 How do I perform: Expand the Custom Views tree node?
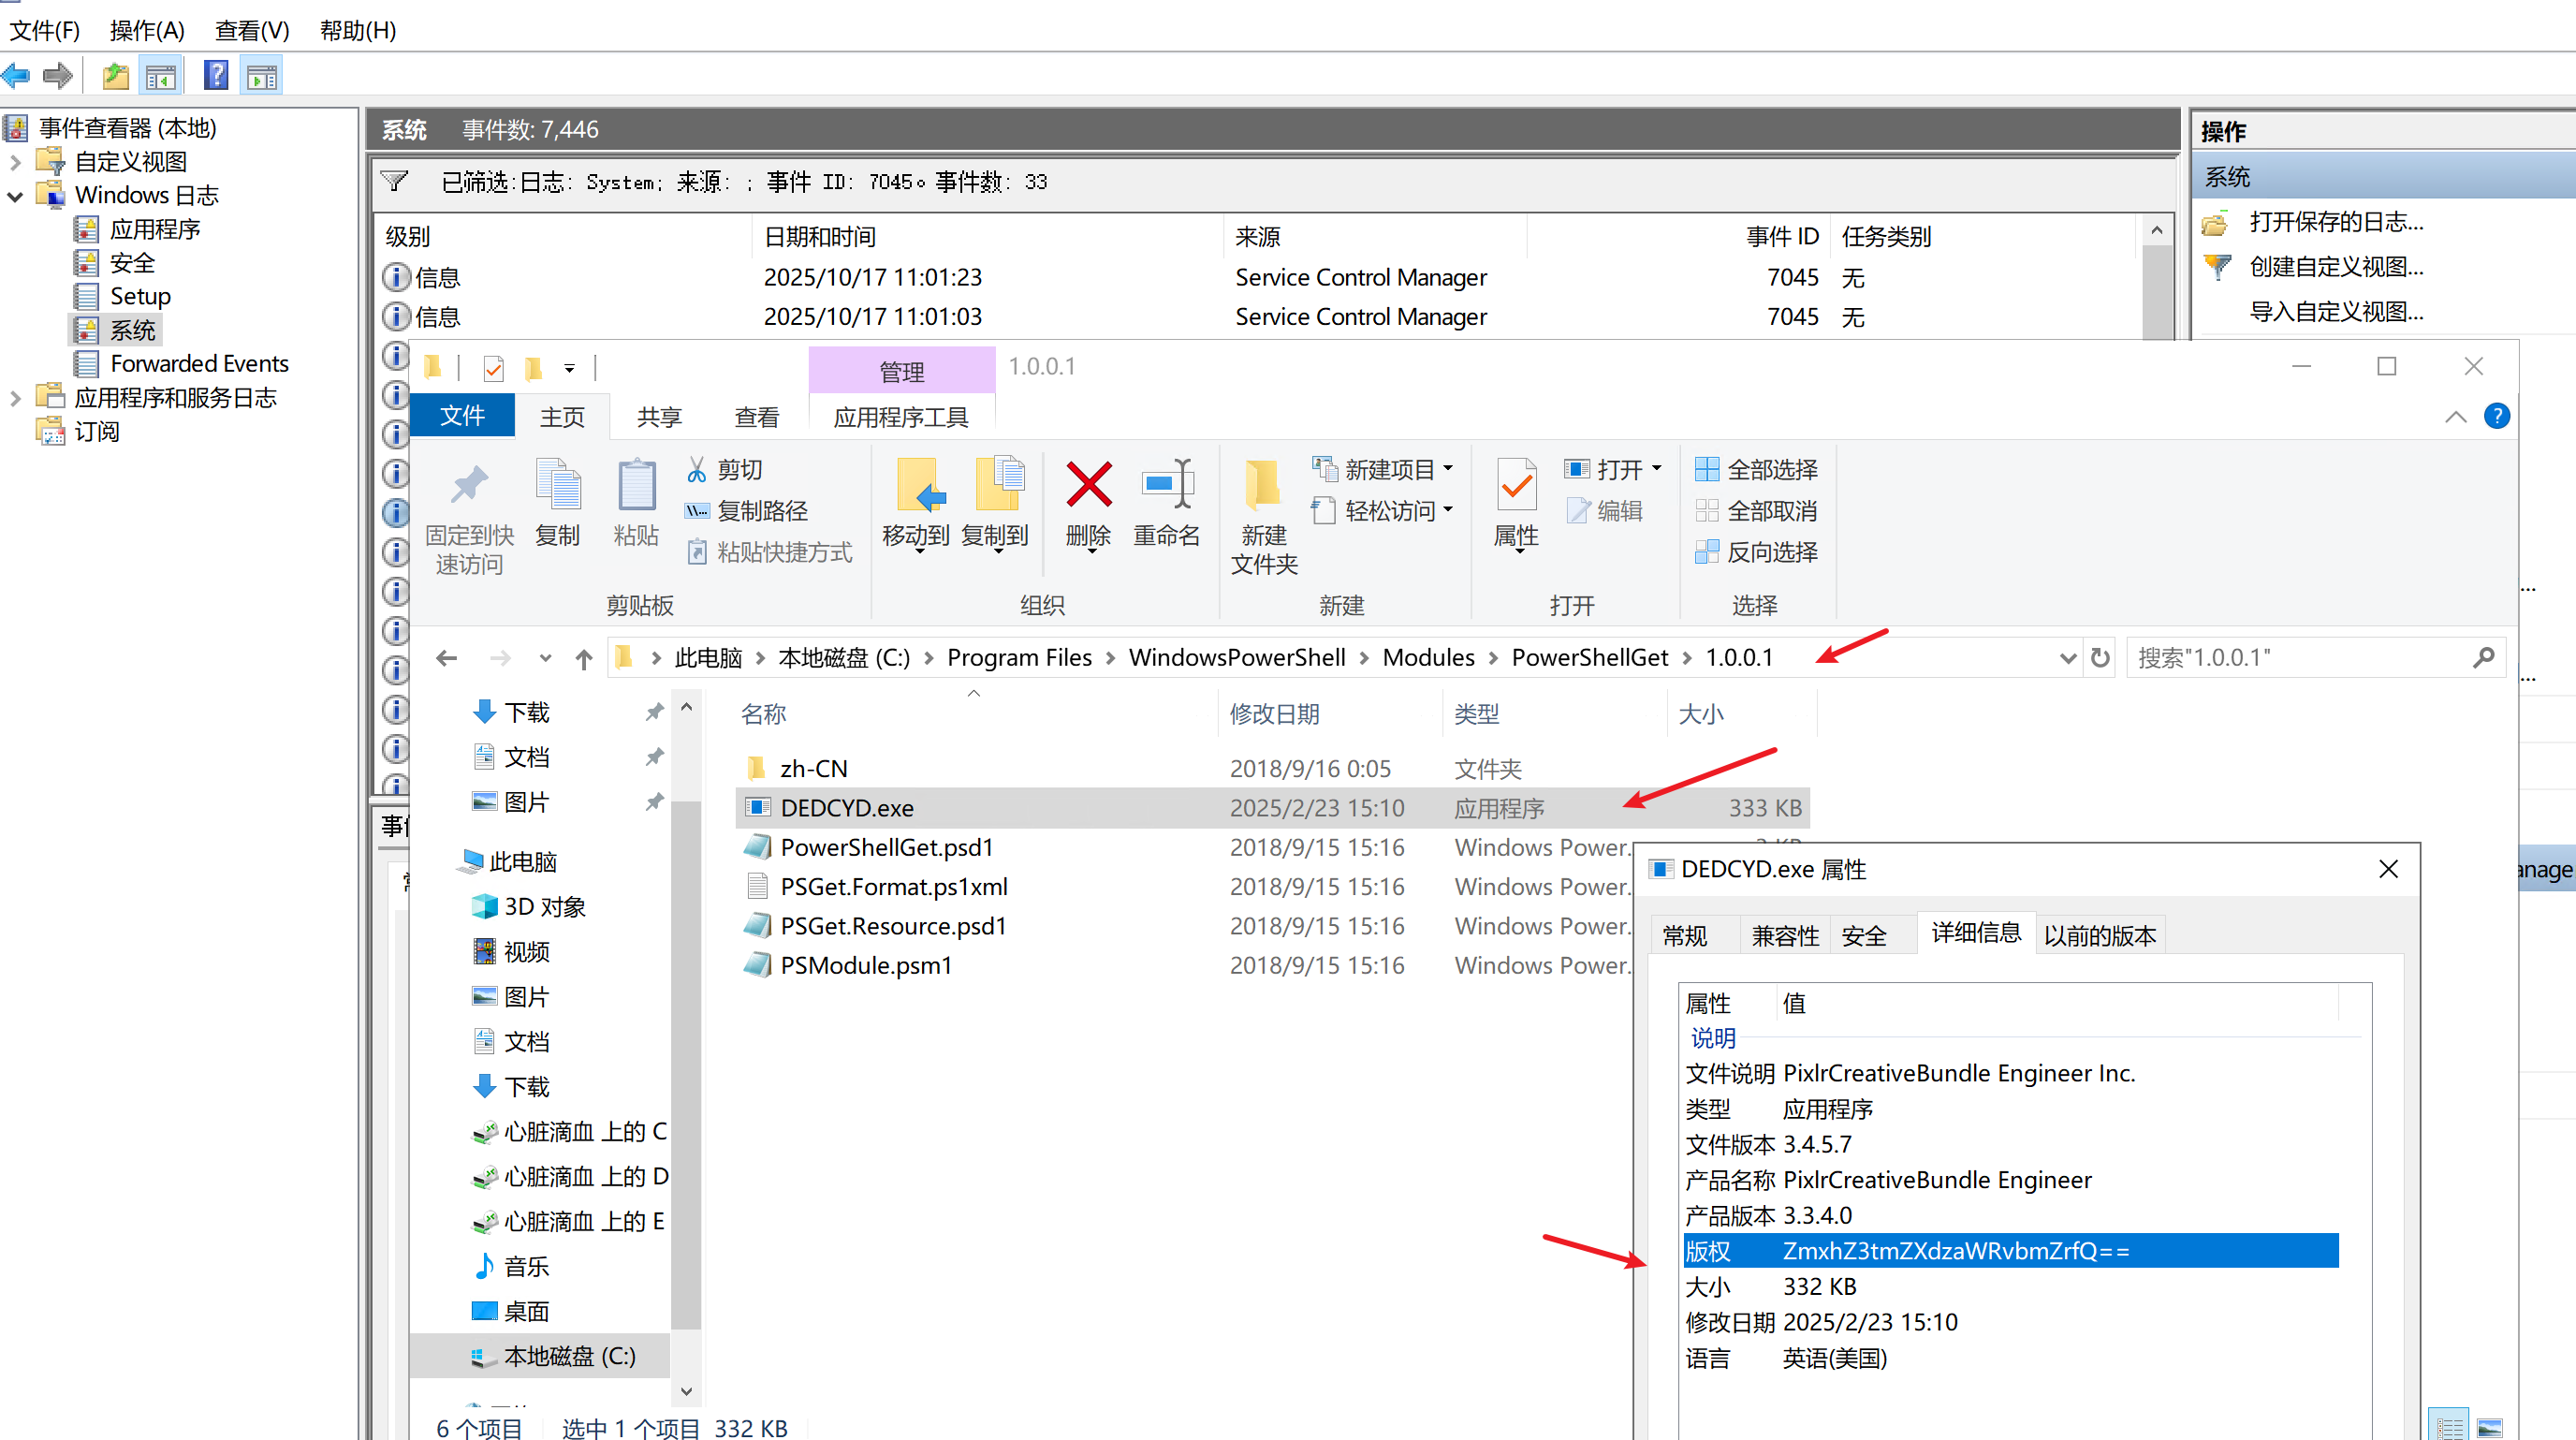click(x=15, y=162)
